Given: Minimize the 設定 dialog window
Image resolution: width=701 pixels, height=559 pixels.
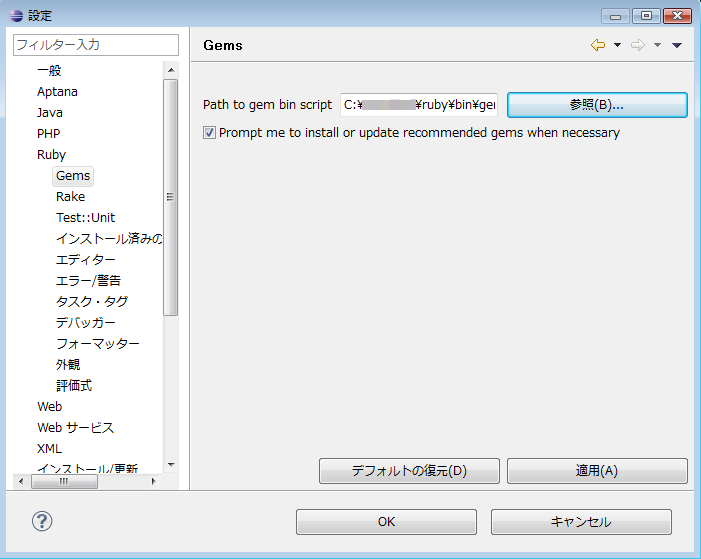Looking at the screenshot, I should [x=615, y=16].
